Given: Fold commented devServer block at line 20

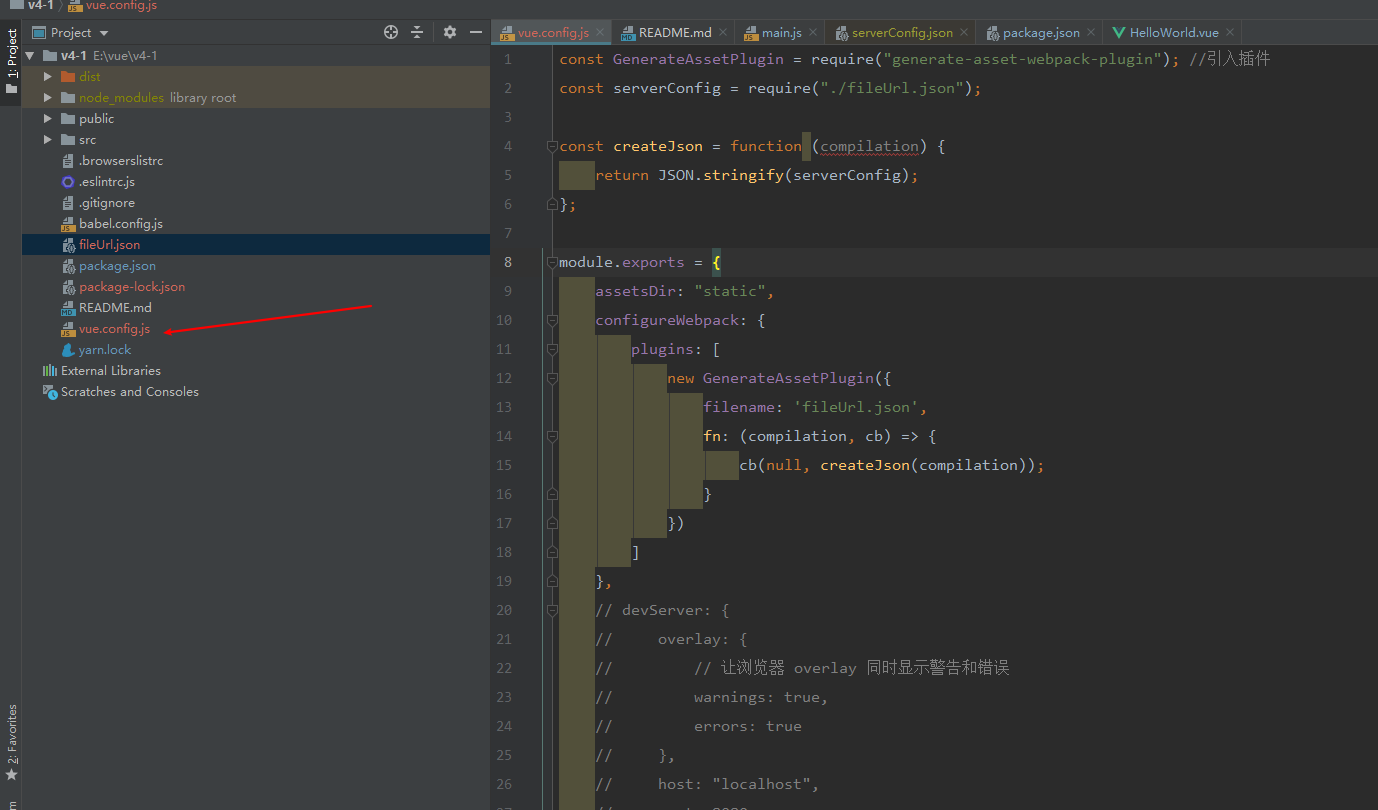Looking at the screenshot, I should point(551,610).
